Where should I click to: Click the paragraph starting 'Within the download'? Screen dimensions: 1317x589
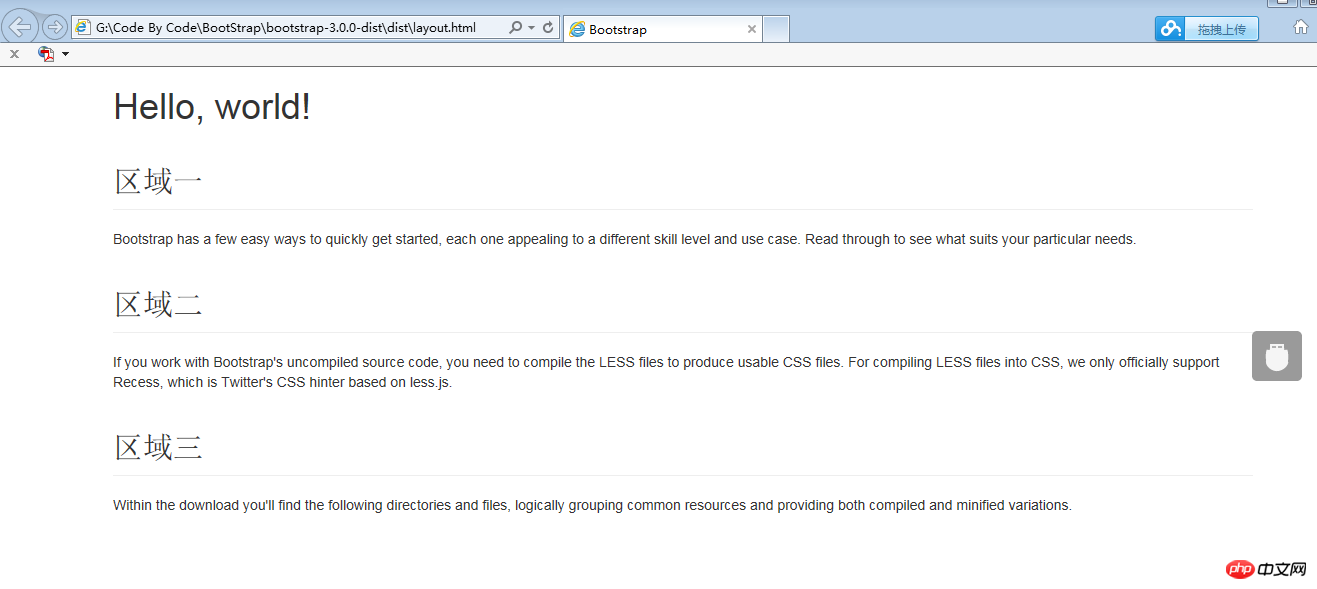click(592, 506)
